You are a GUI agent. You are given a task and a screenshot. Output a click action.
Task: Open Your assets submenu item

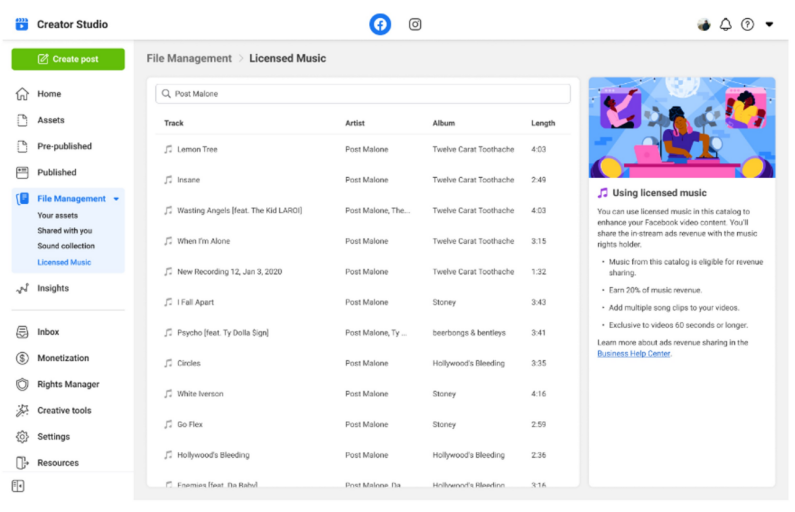[57, 215]
